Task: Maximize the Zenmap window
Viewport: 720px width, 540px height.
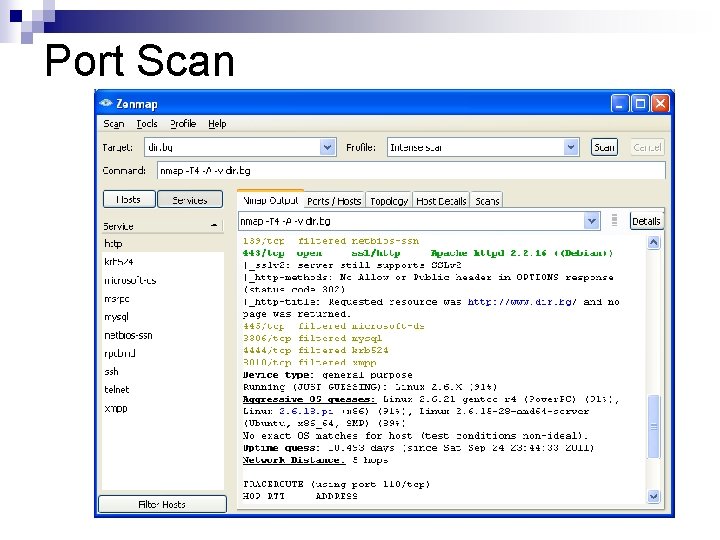Action: (640, 104)
